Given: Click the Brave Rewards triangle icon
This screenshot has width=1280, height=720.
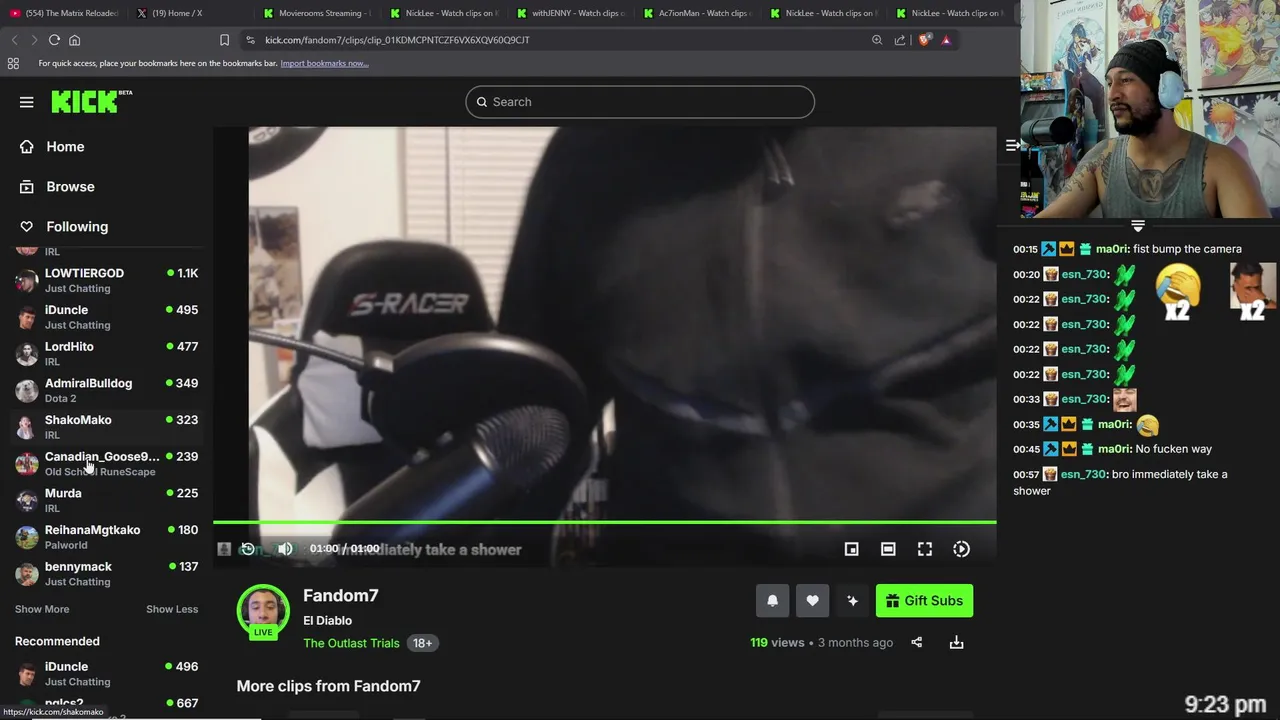Looking at the screenshot, I should click(x=946, y=40).
